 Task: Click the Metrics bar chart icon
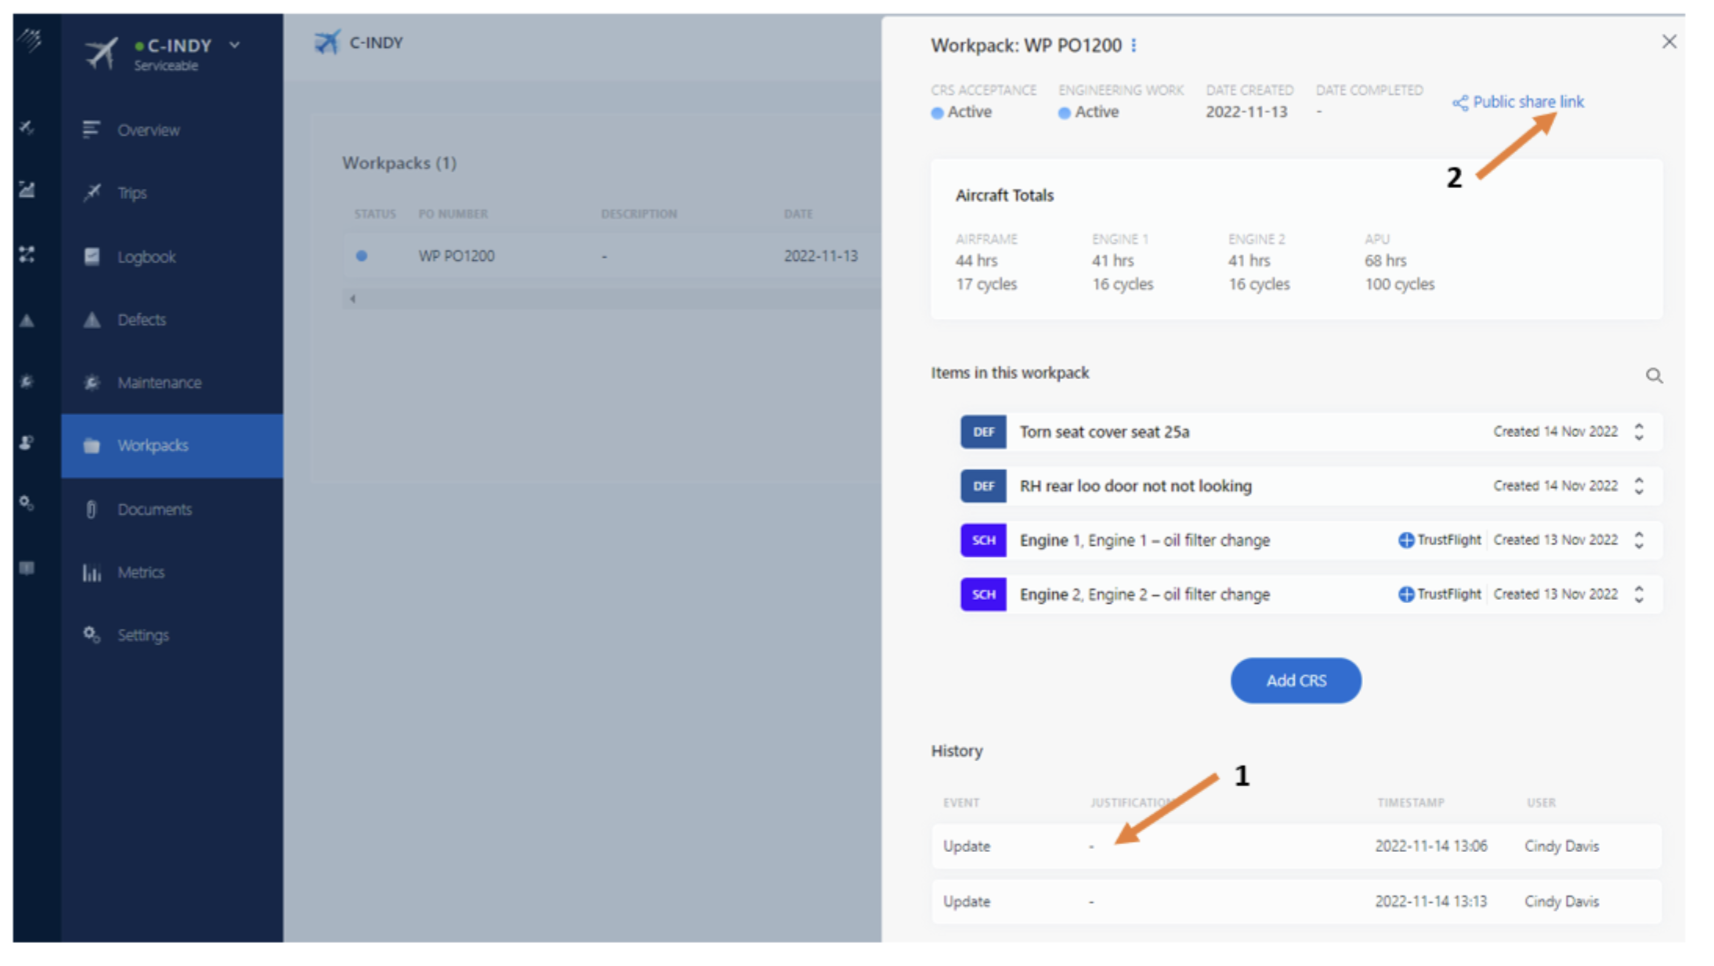tap(92, 573)
